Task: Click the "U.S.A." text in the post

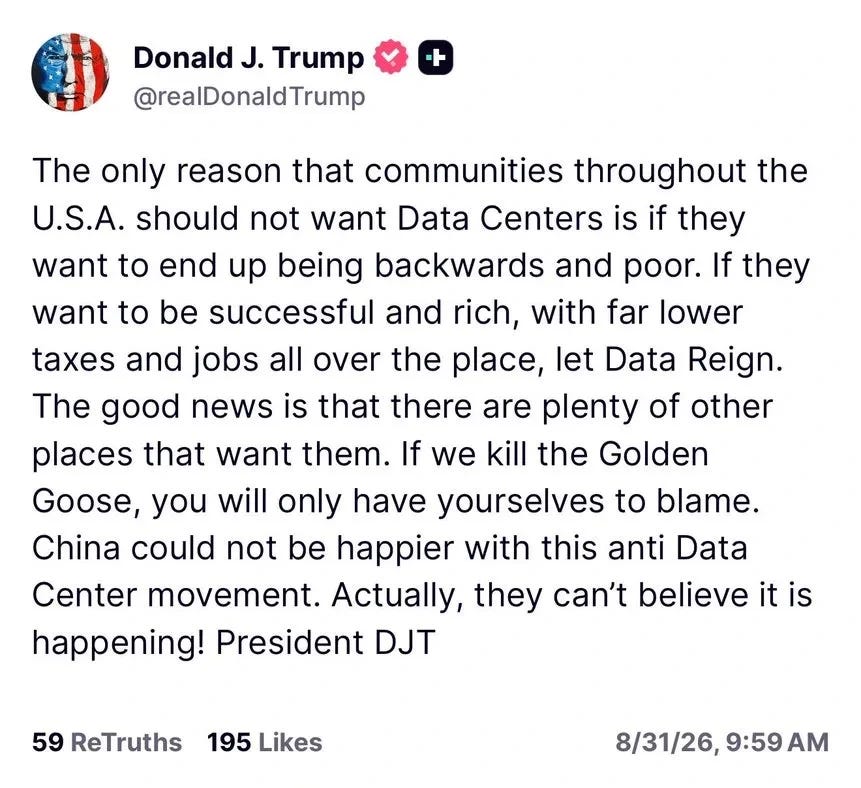Action: click(x=80, y=219)
